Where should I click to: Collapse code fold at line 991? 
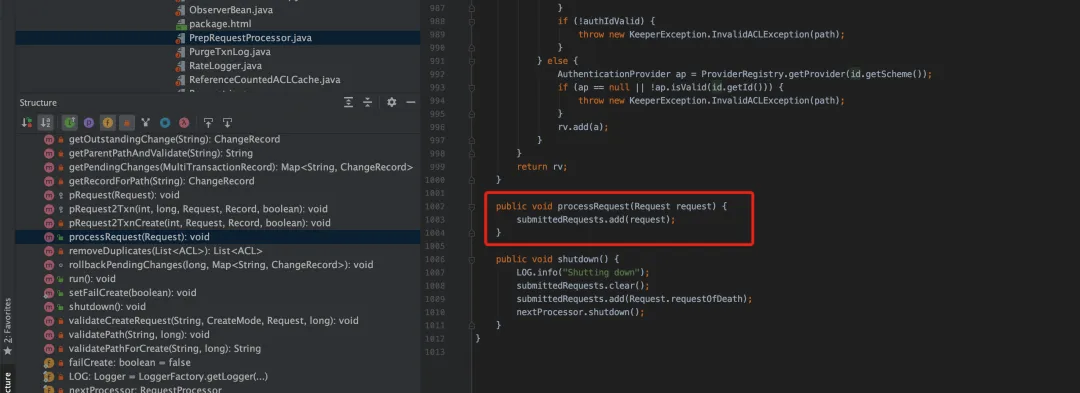point(472,61)
